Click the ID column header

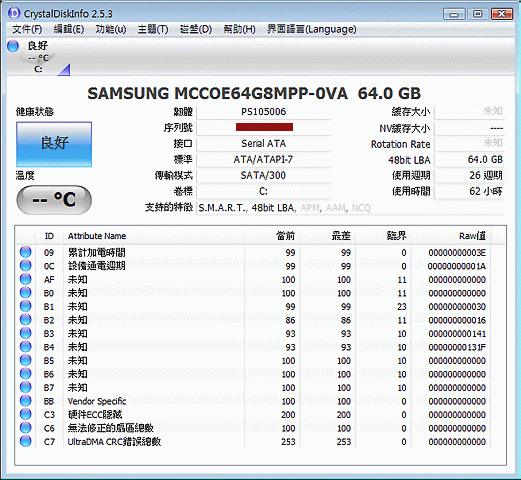pyautogui.click(x=49, y=236)
